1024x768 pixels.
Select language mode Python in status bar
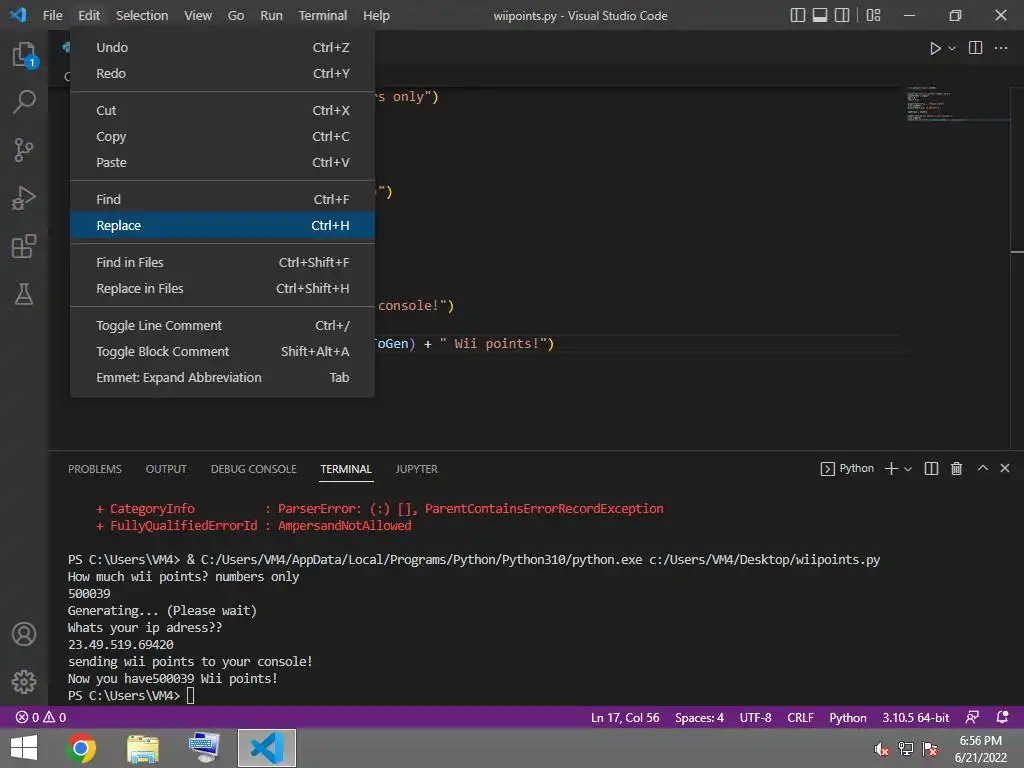tap(848, 717)
